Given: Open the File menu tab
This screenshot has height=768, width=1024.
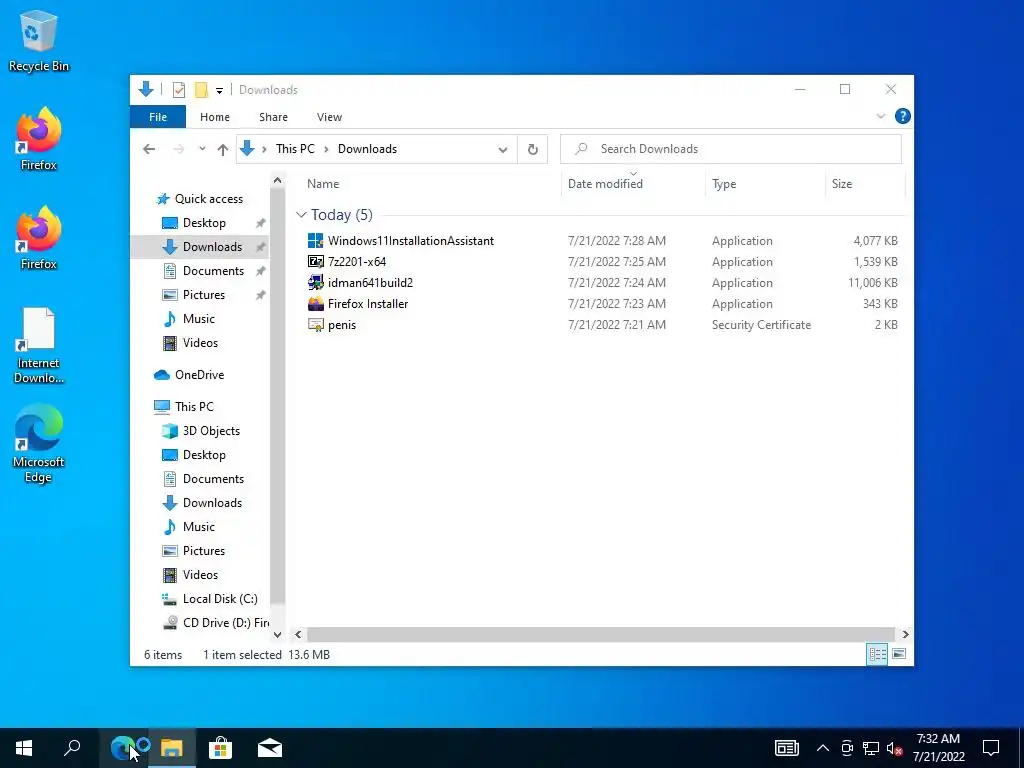Looking at the screenshot, I should click(158, 117).
